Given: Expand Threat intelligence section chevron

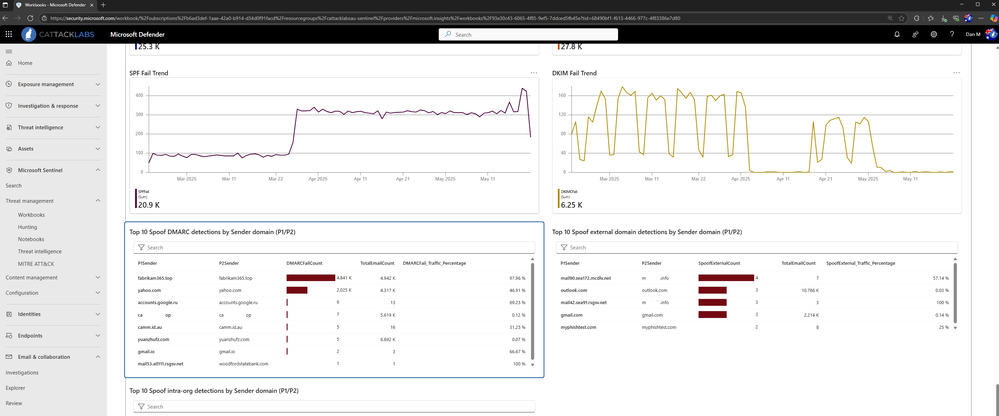Looking at the screenshot, I should [x=97, y=127].
